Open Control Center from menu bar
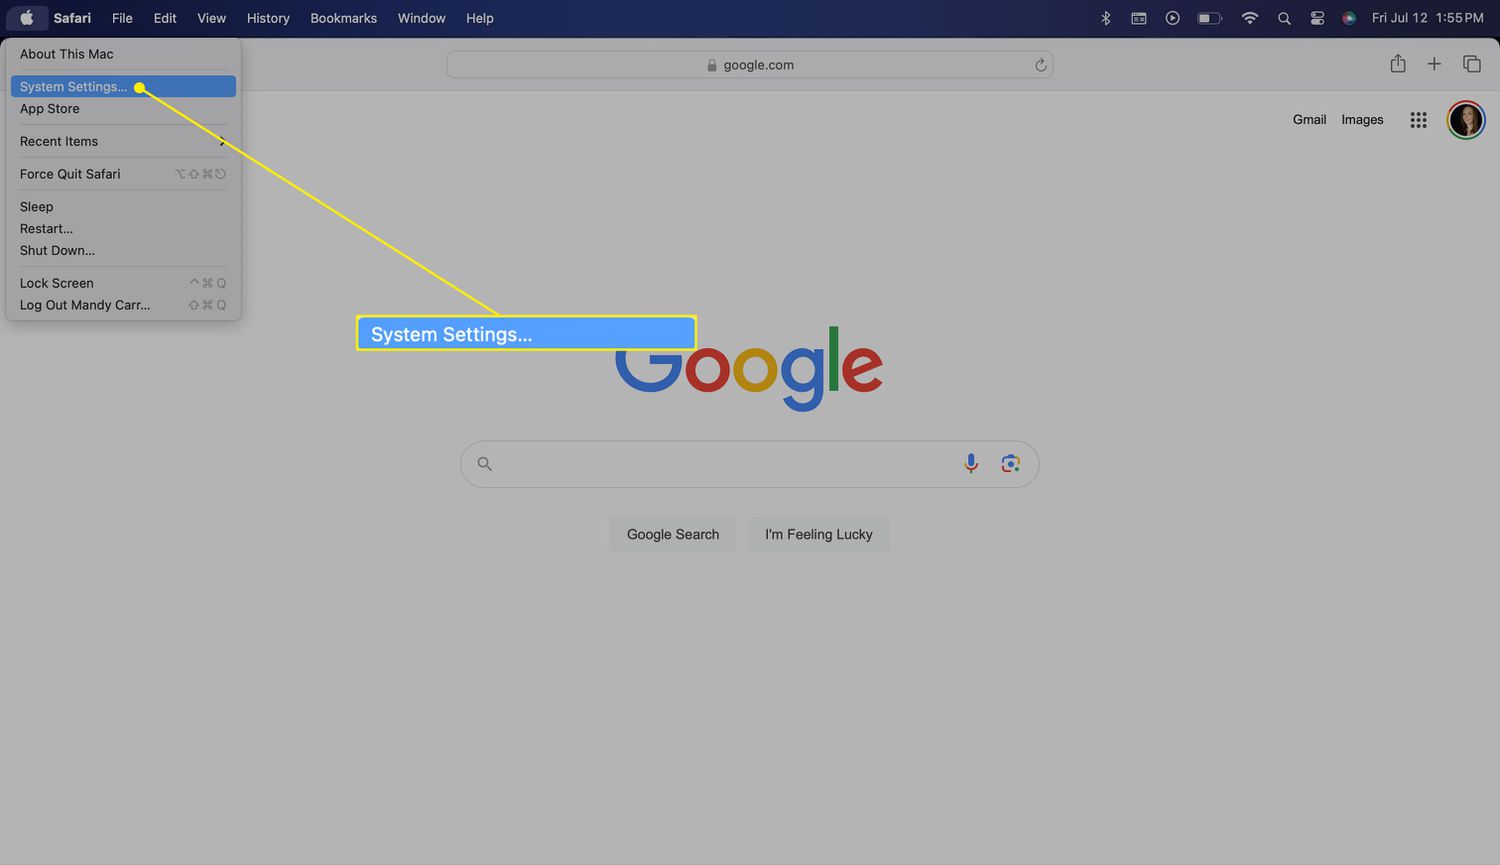Image resolution: width=1500 pixels, height=865 pixels. point(1317,18)
